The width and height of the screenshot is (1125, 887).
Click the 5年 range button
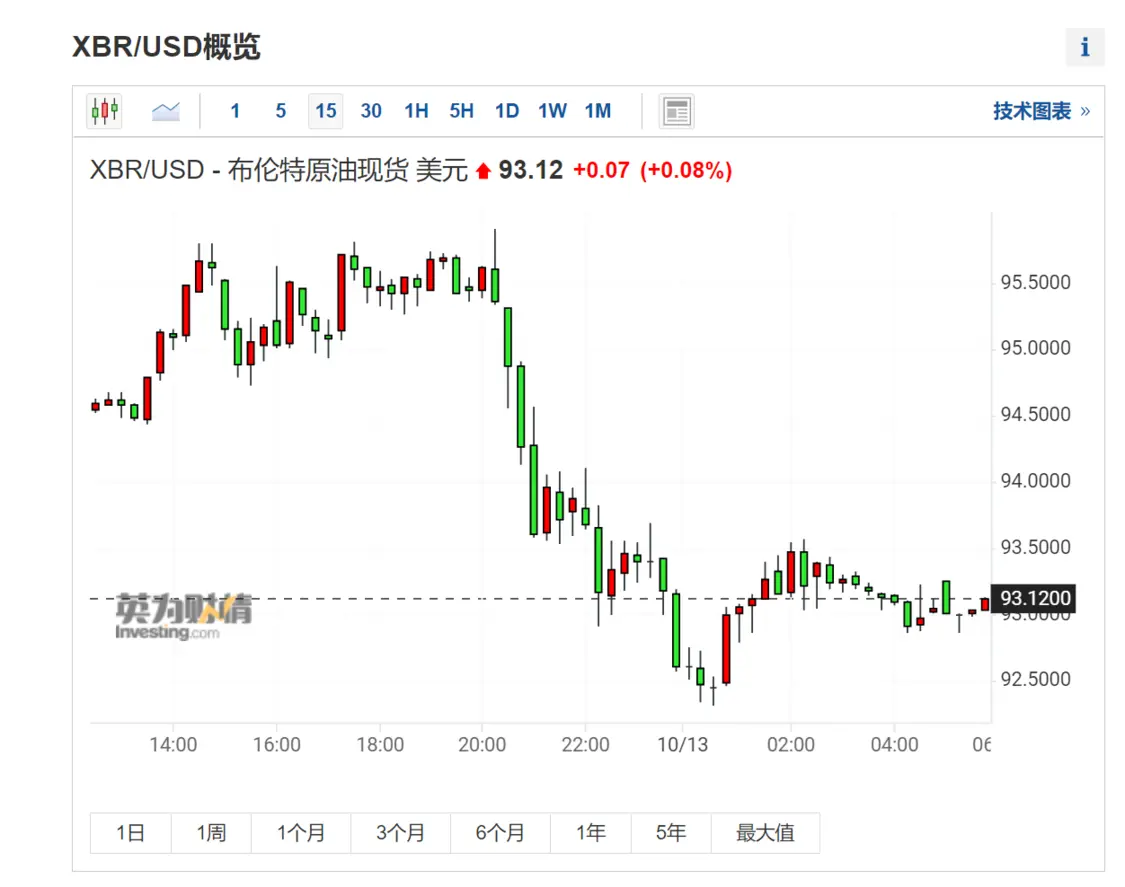[x=671, y=833]
